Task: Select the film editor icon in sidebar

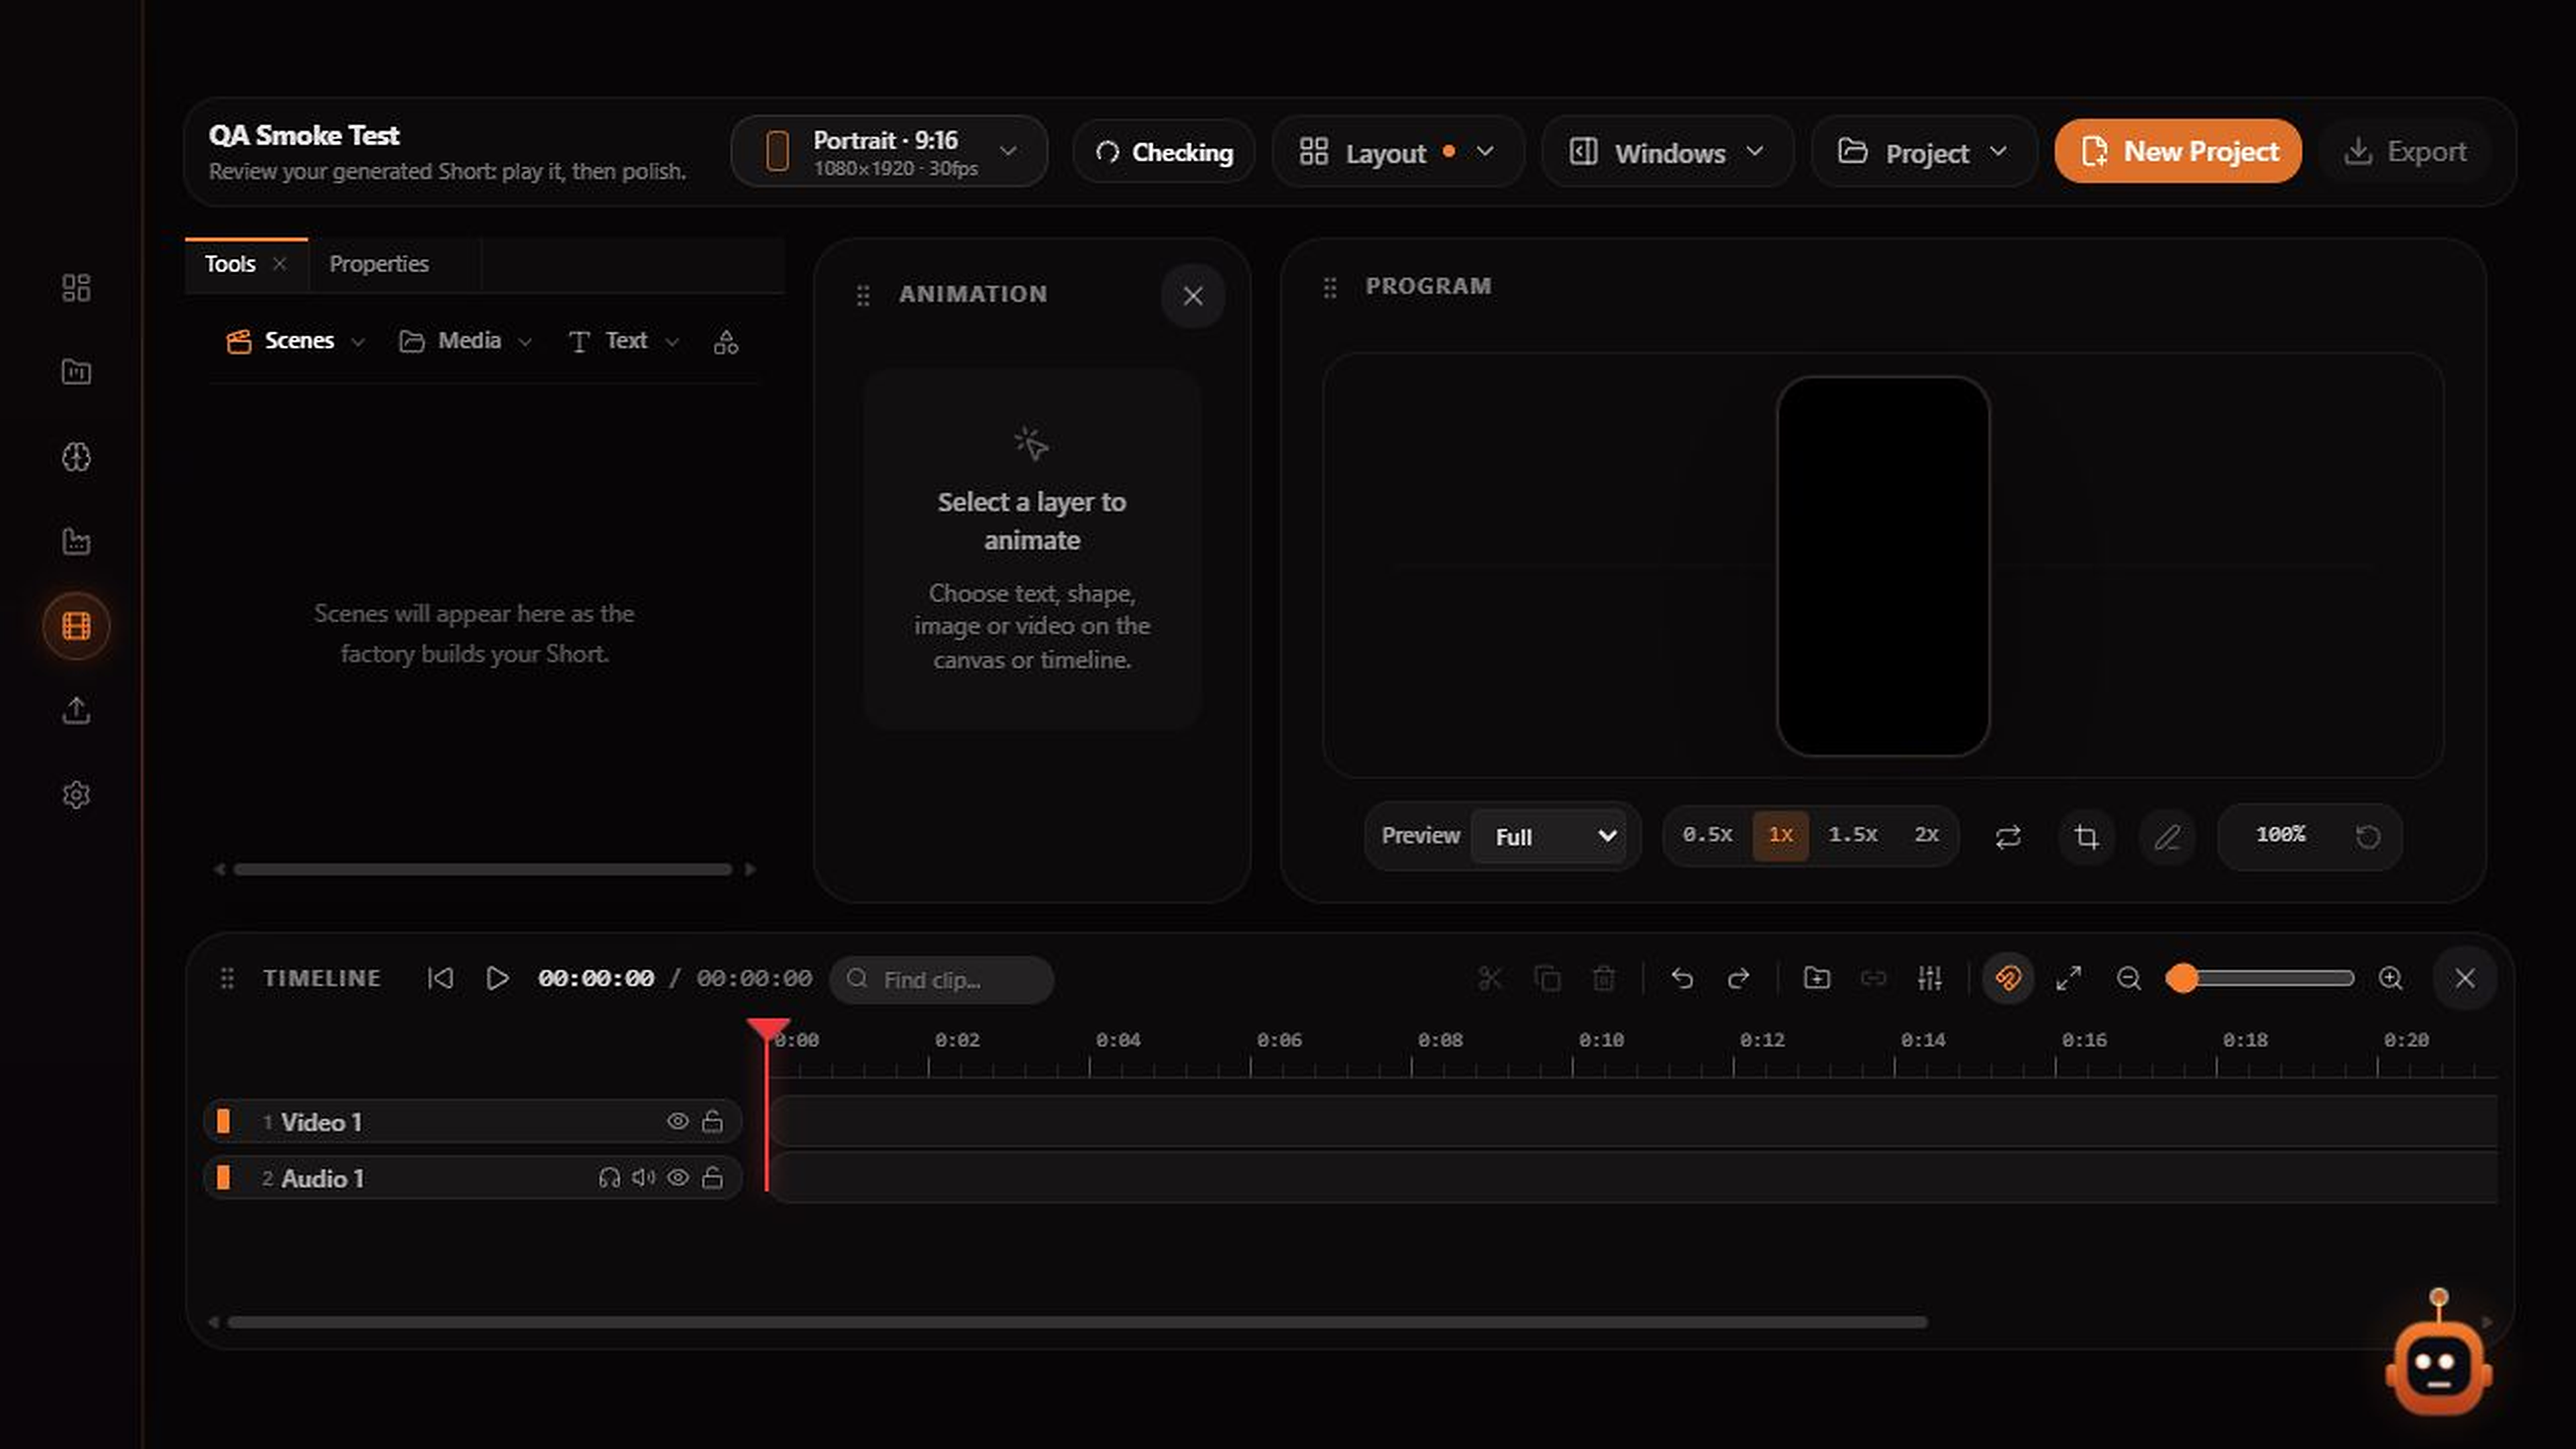Action: (x=76, y=626)
